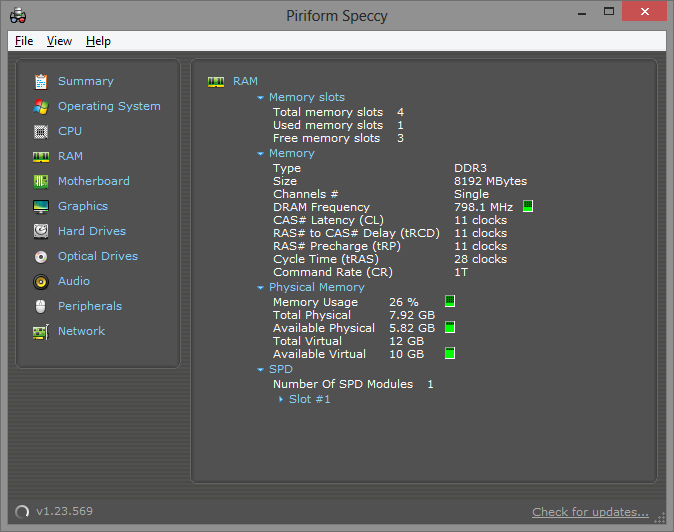Click the Audio speaker icon
Image resolution: width=674 pixels, height=532 pixels.
tap(41, 282)
